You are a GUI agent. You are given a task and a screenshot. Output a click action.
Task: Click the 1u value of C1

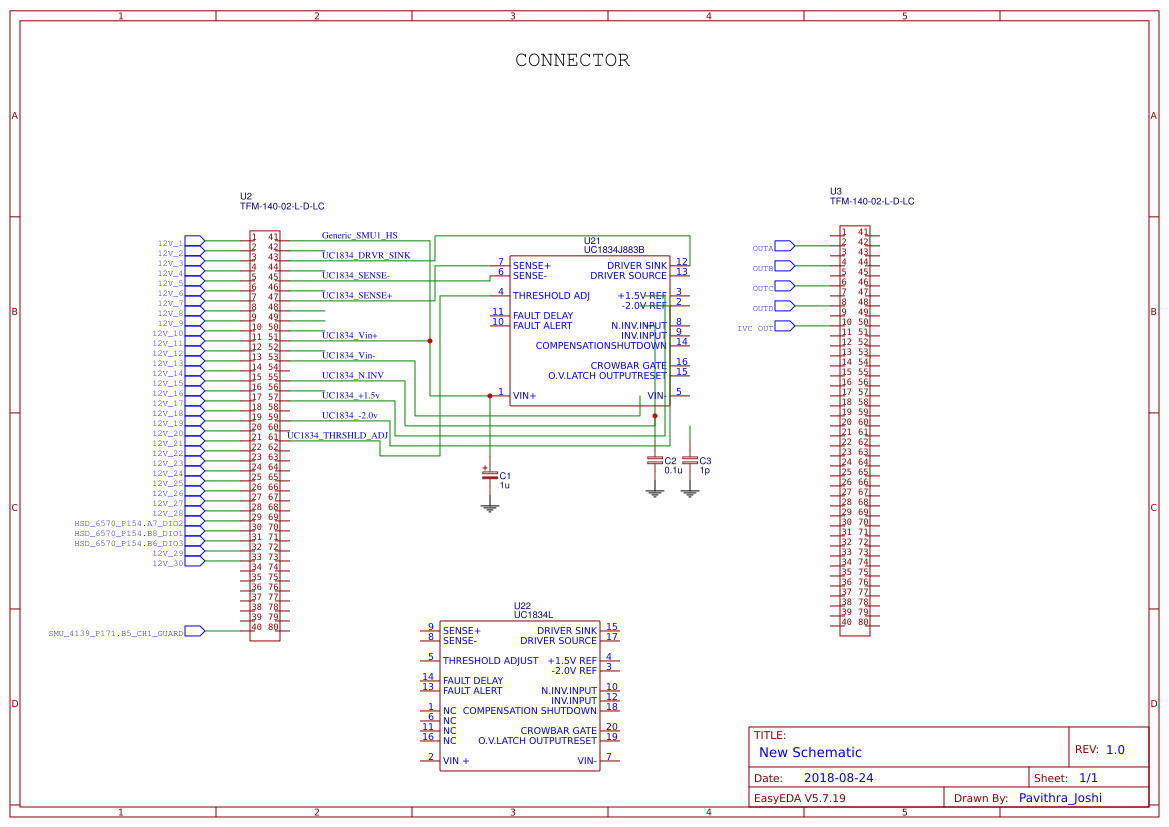(505, 485)
